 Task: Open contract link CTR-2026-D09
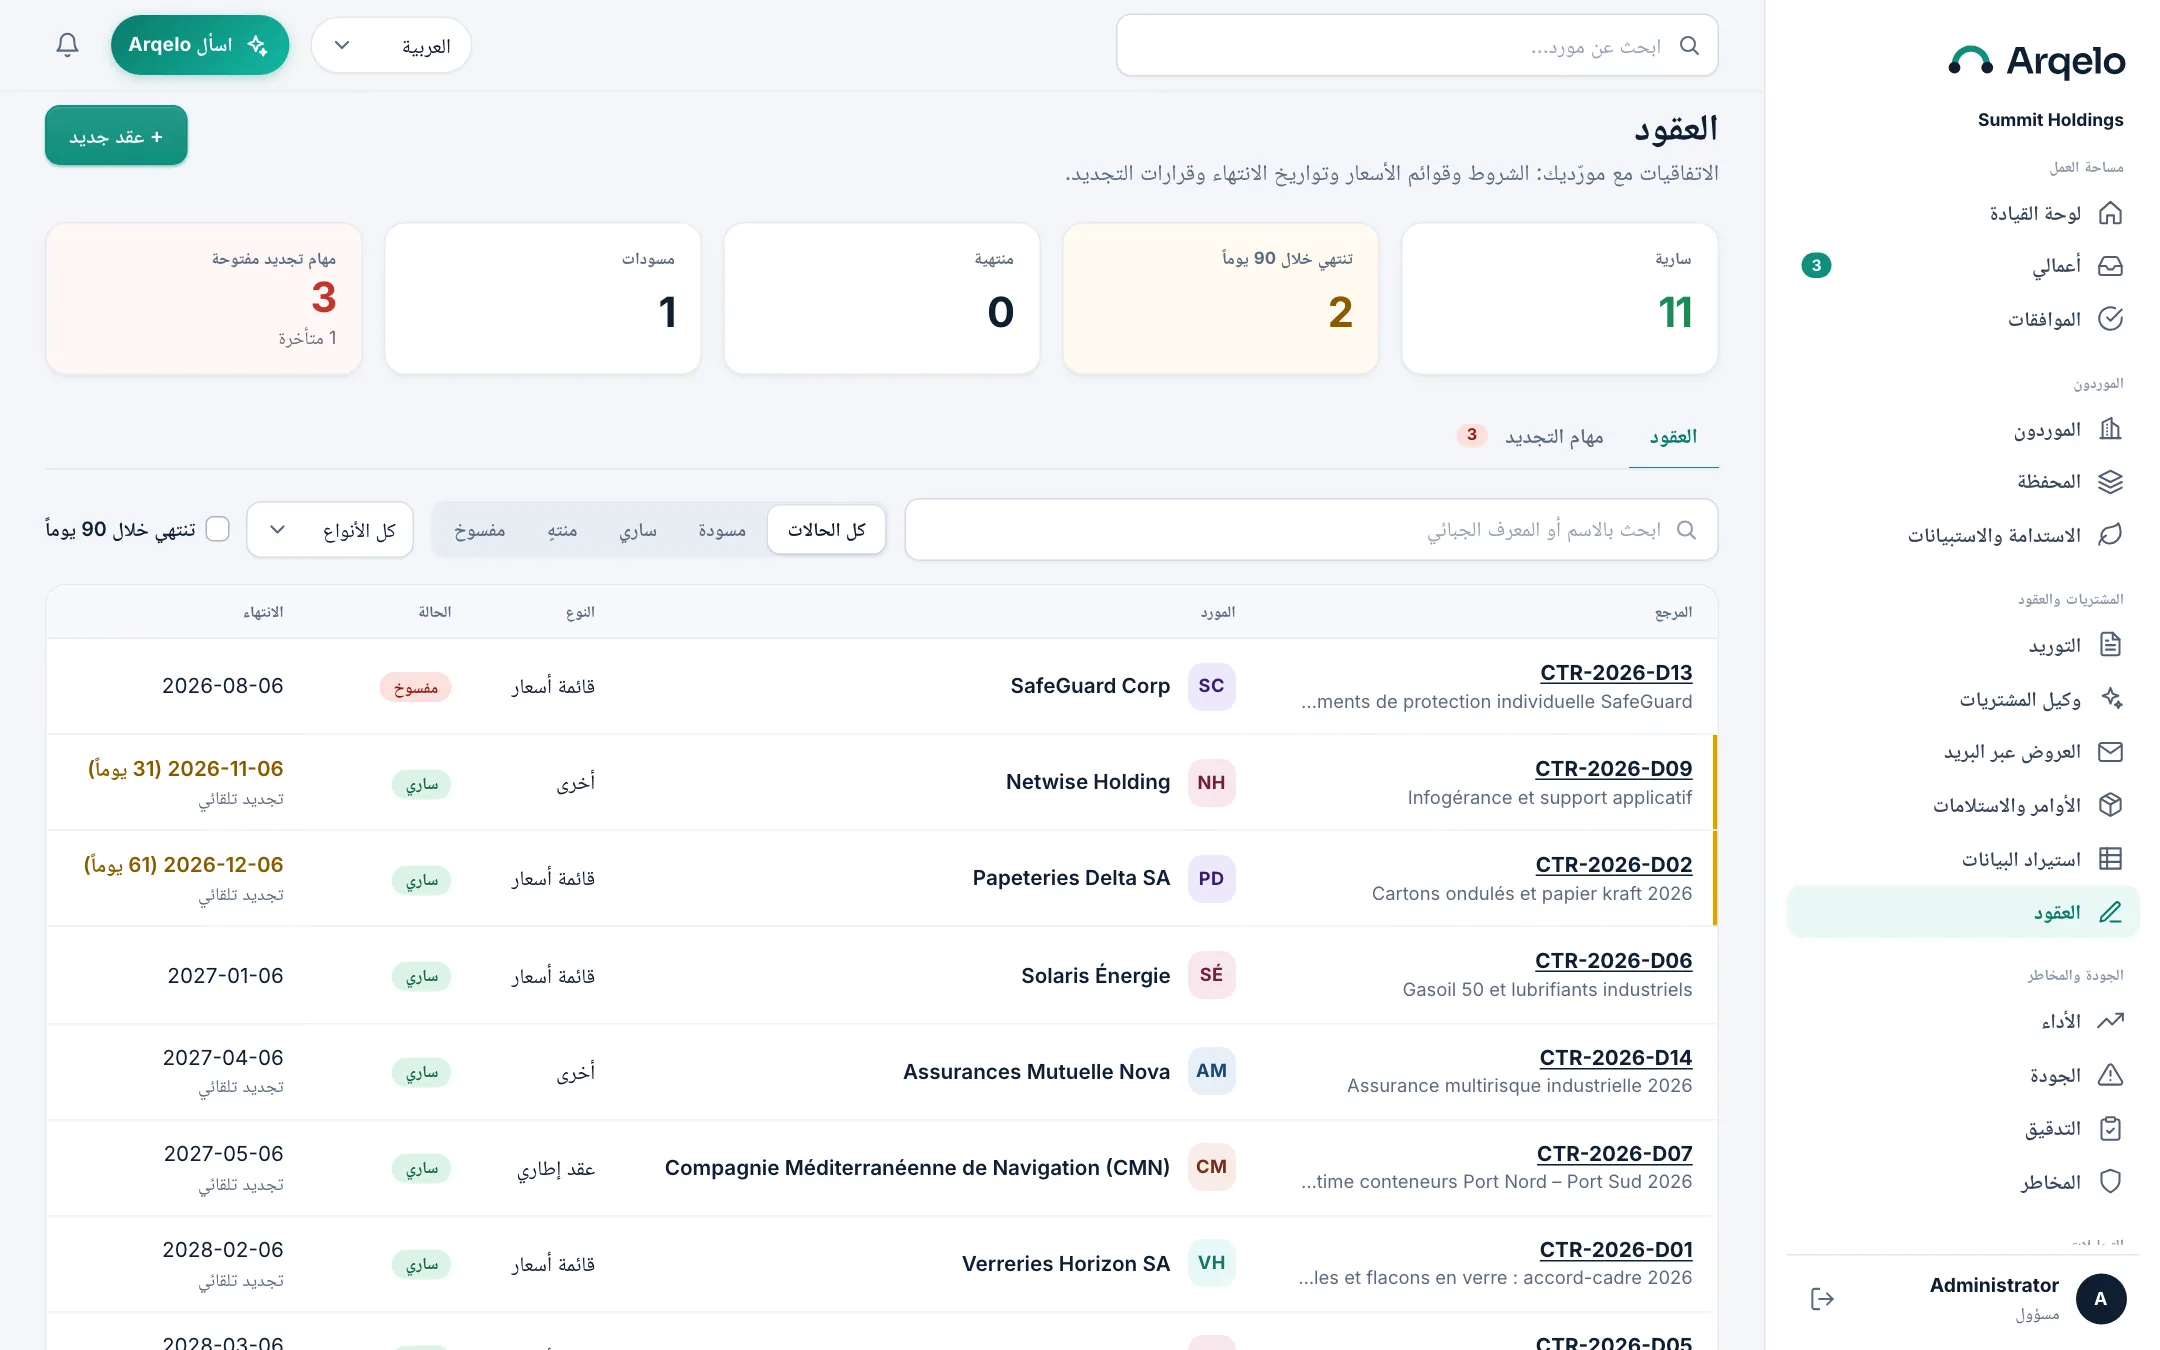click(1614, 769)
